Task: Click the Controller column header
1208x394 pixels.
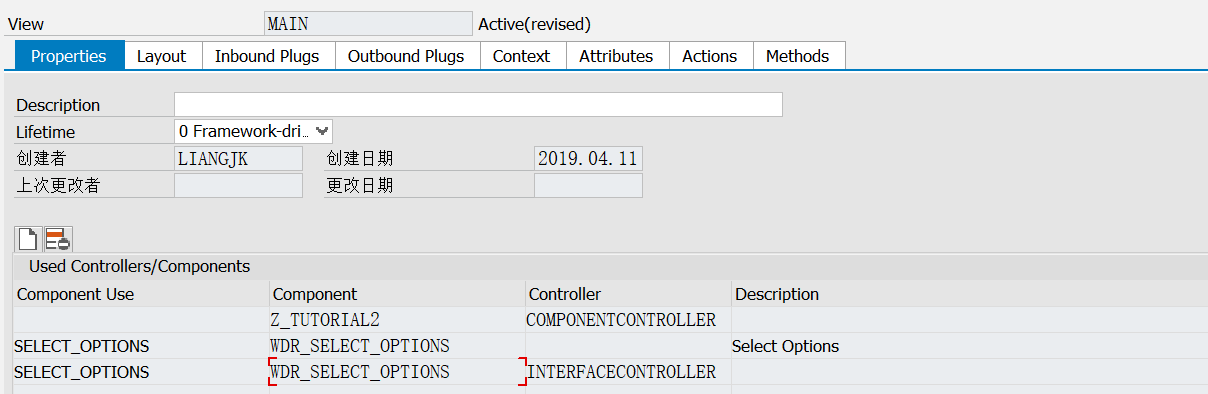Action: point(628,294)
